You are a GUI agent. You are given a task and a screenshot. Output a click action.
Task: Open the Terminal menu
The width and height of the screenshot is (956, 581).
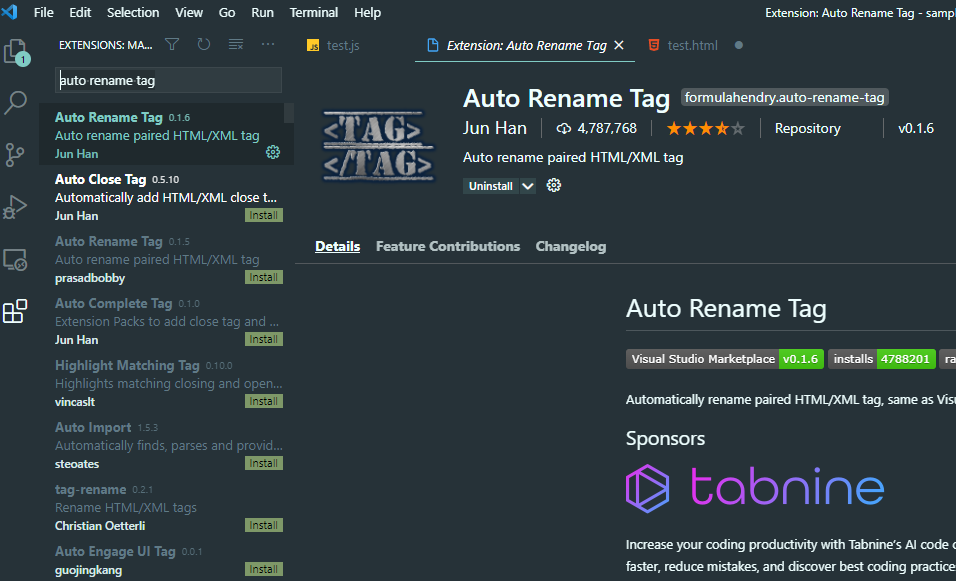tap(313, 12)
